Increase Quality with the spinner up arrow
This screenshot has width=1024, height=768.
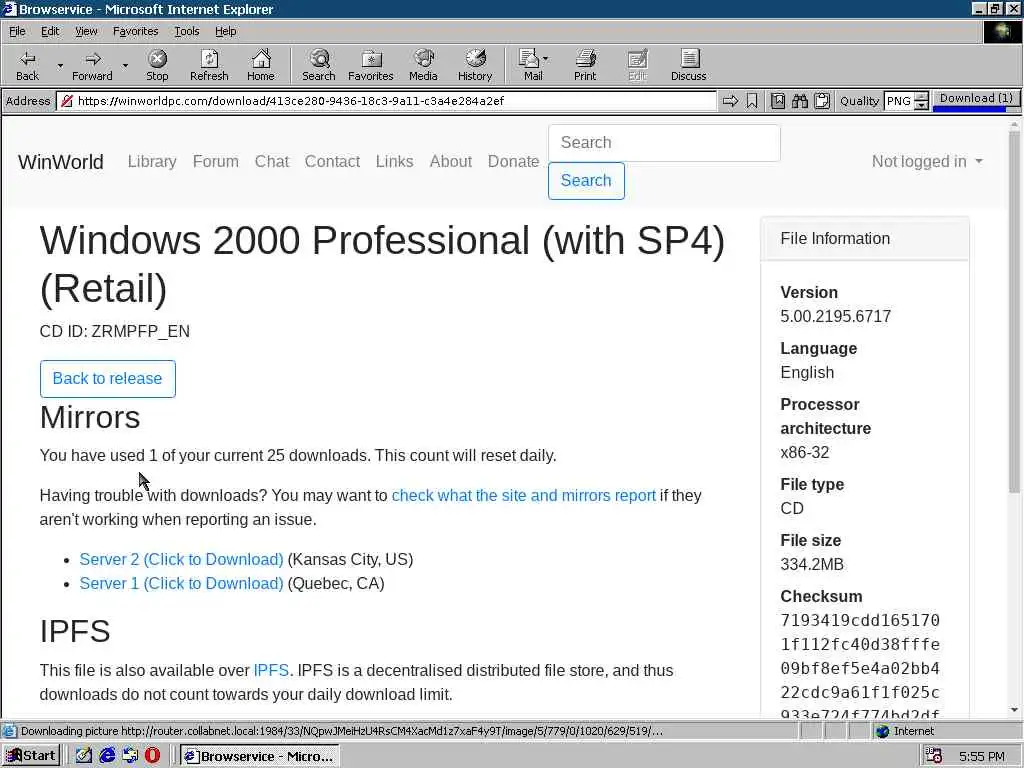click(x=921, y=97)
